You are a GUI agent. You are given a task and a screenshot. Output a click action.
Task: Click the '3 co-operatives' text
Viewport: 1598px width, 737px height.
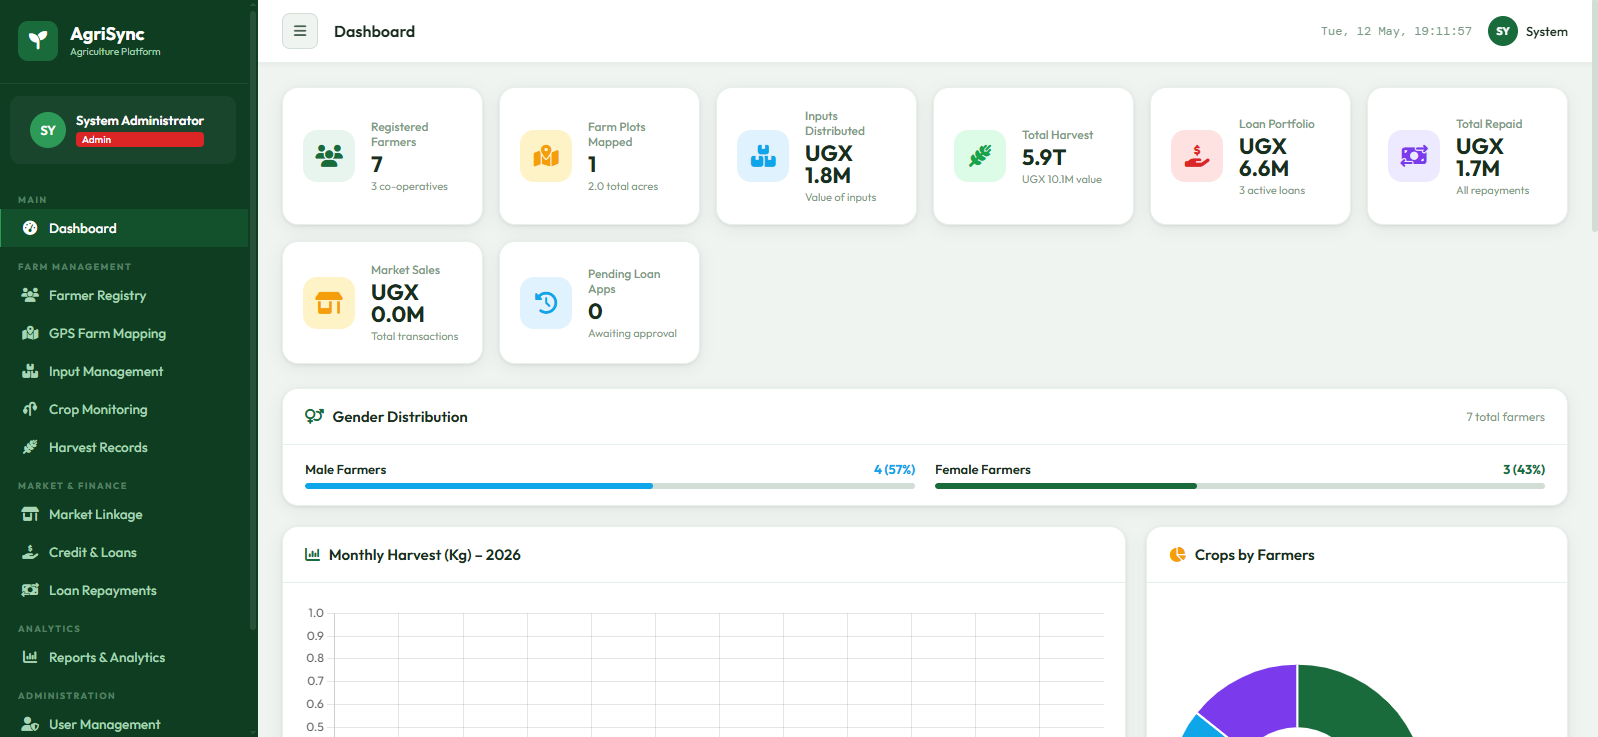pos(409,186)
